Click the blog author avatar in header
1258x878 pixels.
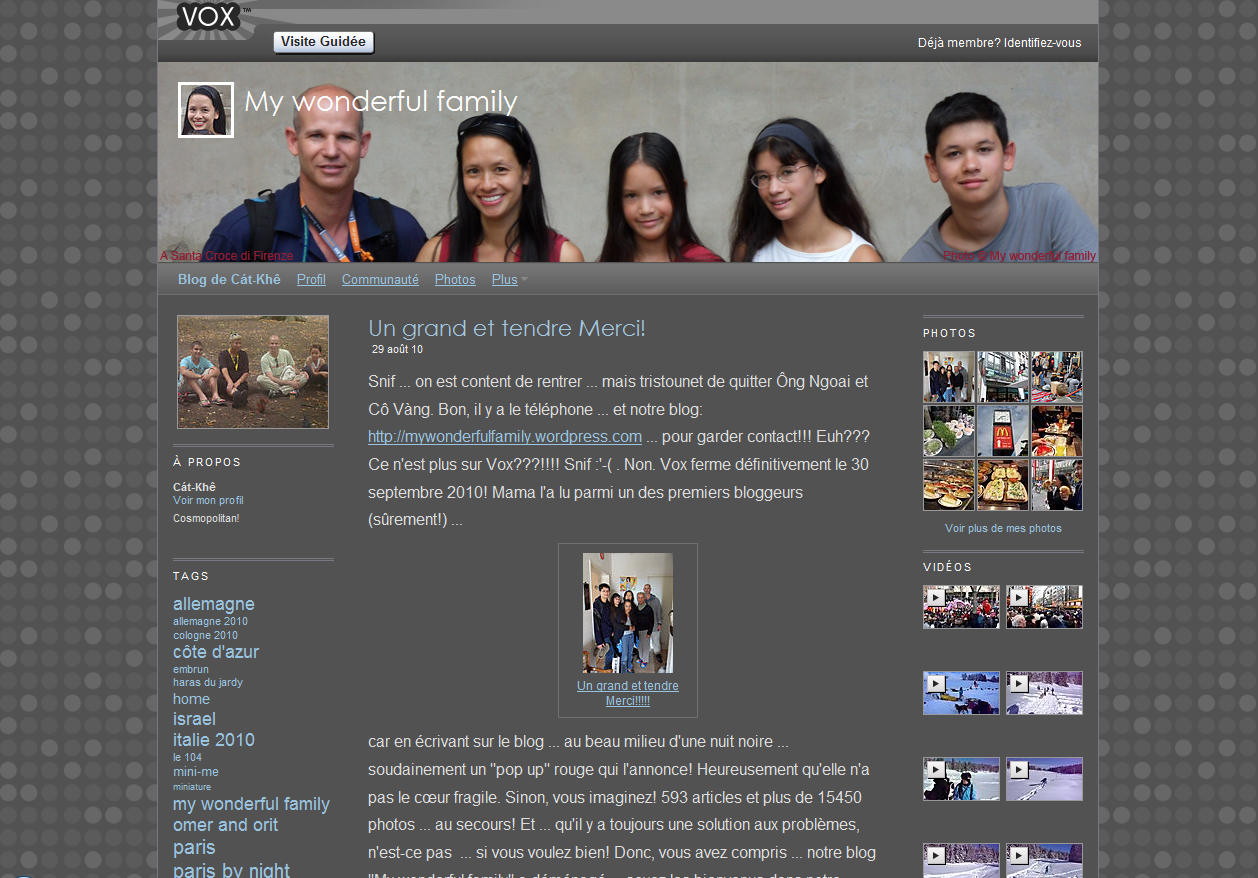pyautogui.click(x=206, y=110)
